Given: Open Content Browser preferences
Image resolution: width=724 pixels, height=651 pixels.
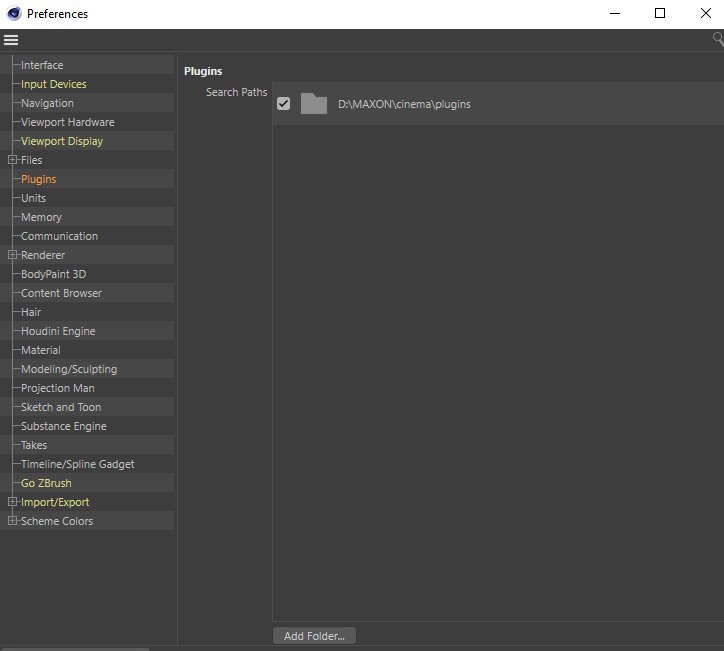Looking at the screenshot, I should pyautogui.click(x=61, y=293).
